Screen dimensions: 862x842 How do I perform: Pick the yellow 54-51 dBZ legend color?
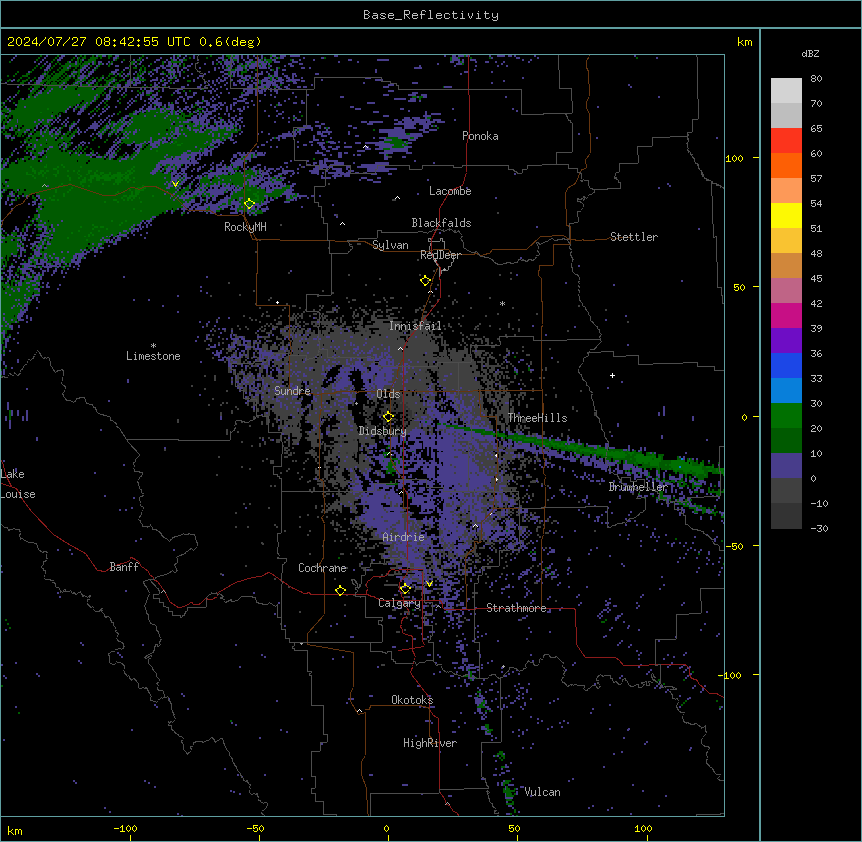coord(786,215)
